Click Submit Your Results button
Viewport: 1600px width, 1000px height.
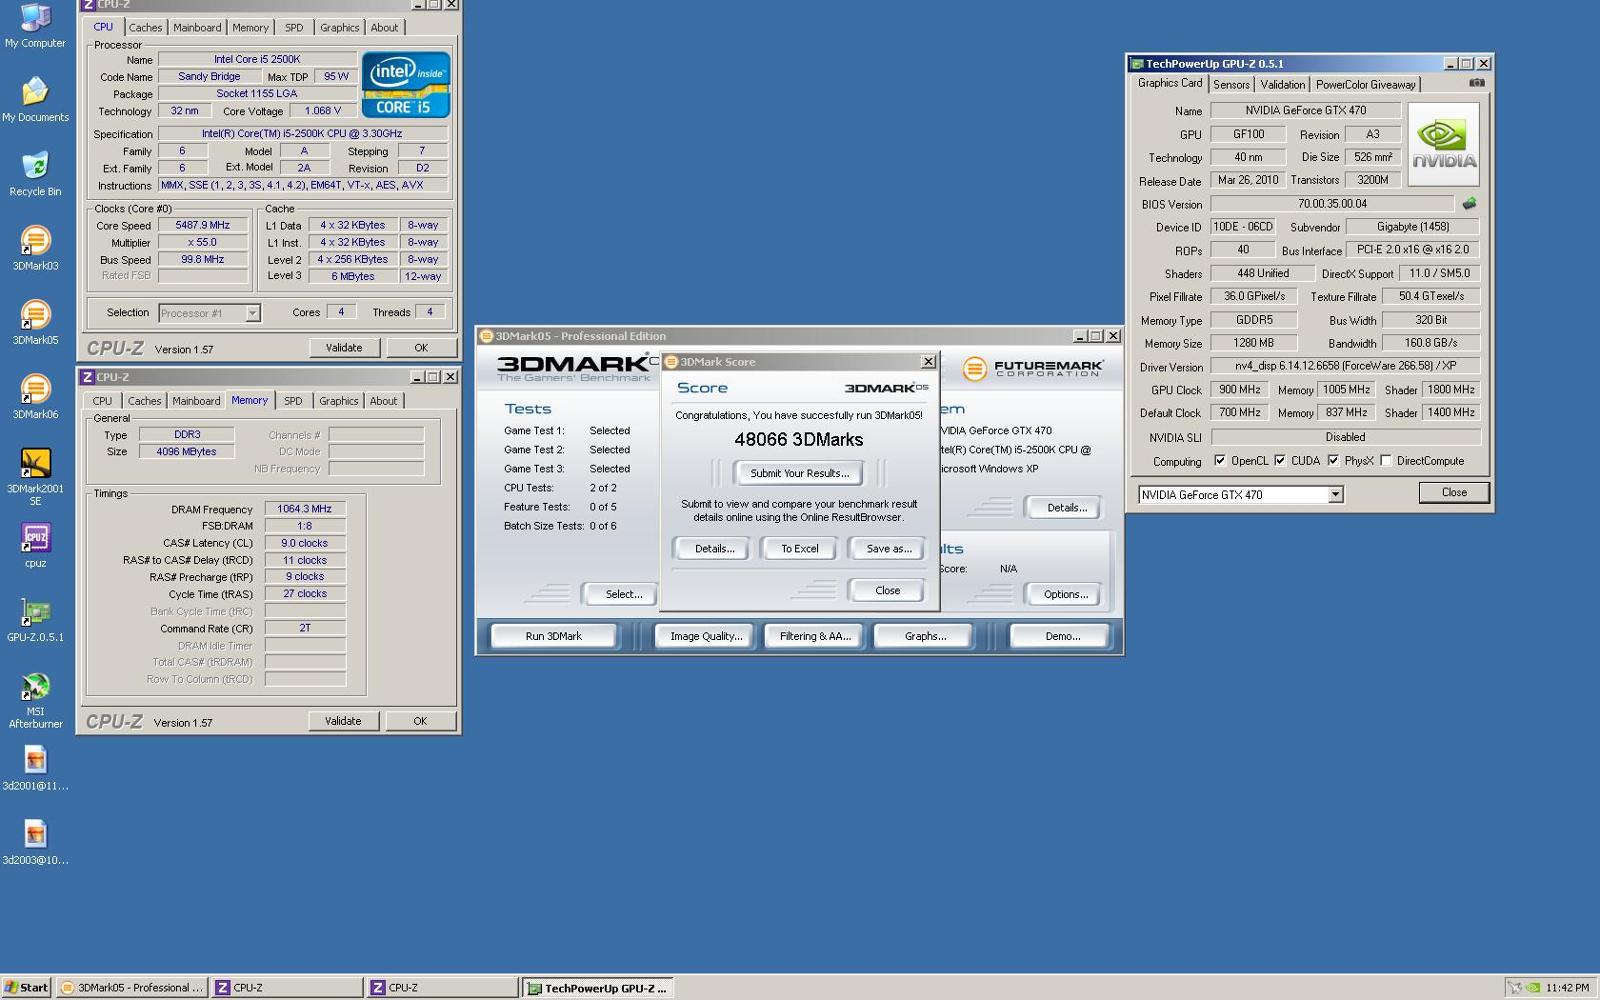799,473
